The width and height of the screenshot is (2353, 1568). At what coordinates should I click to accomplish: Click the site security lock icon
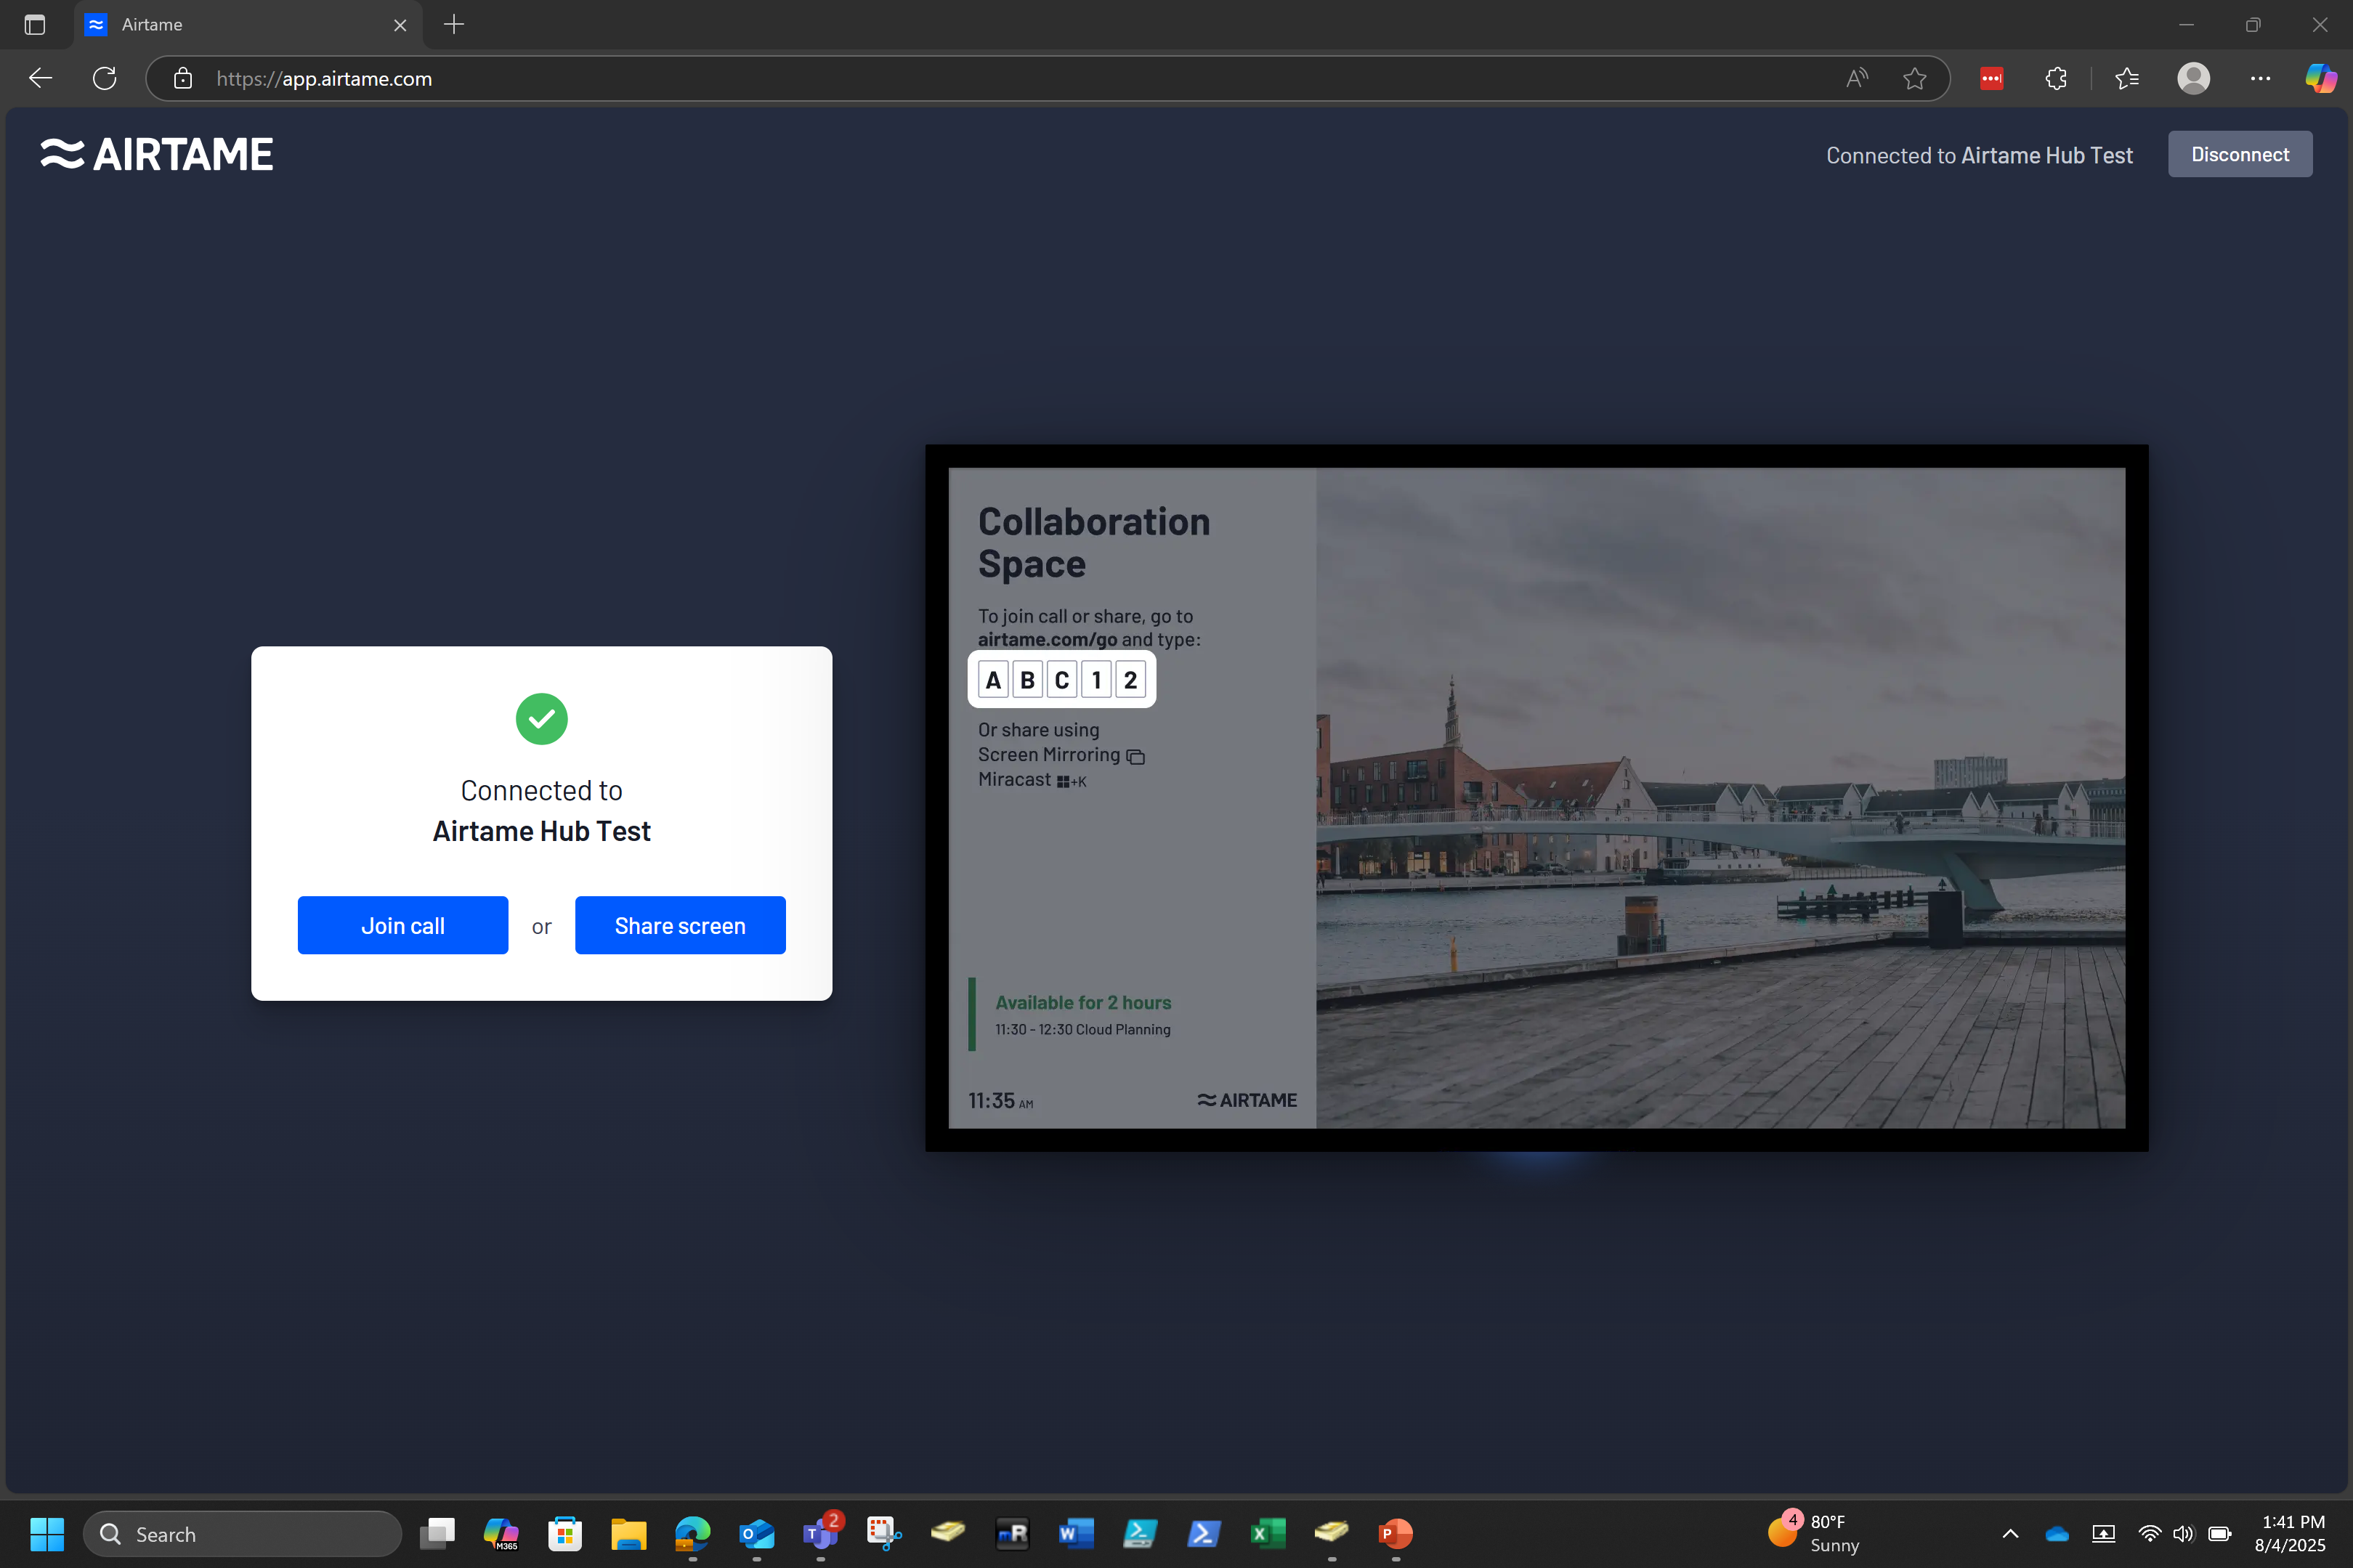[183, 78]
